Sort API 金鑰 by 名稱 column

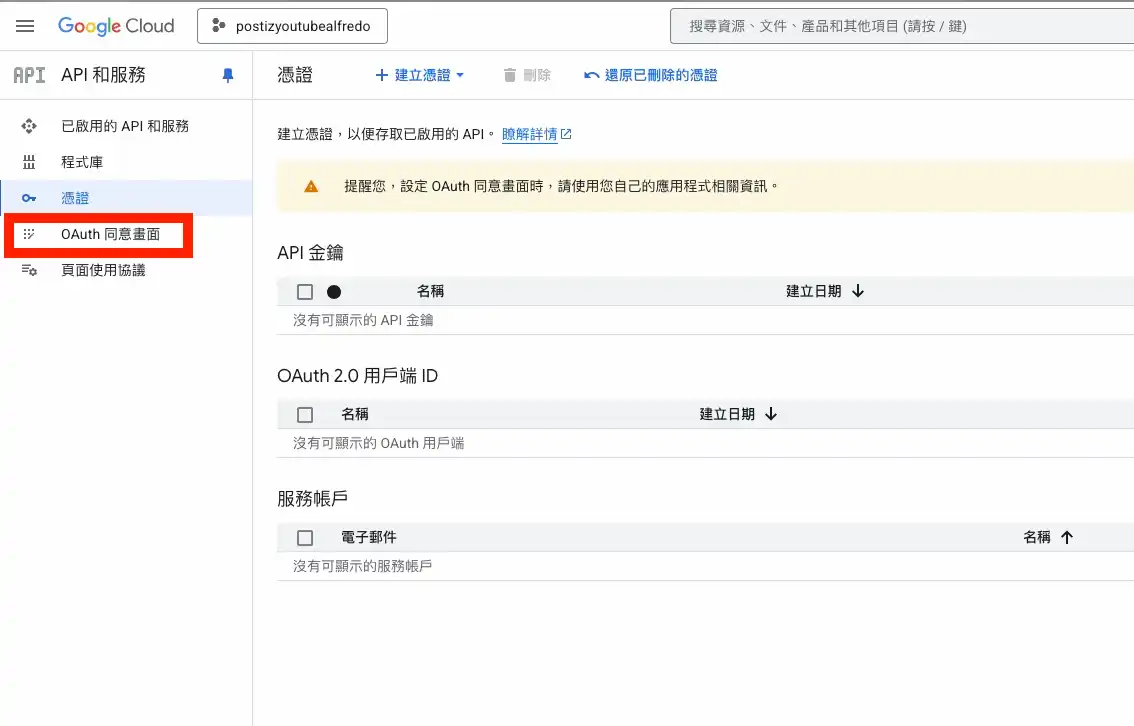click(x=430, y=291)
